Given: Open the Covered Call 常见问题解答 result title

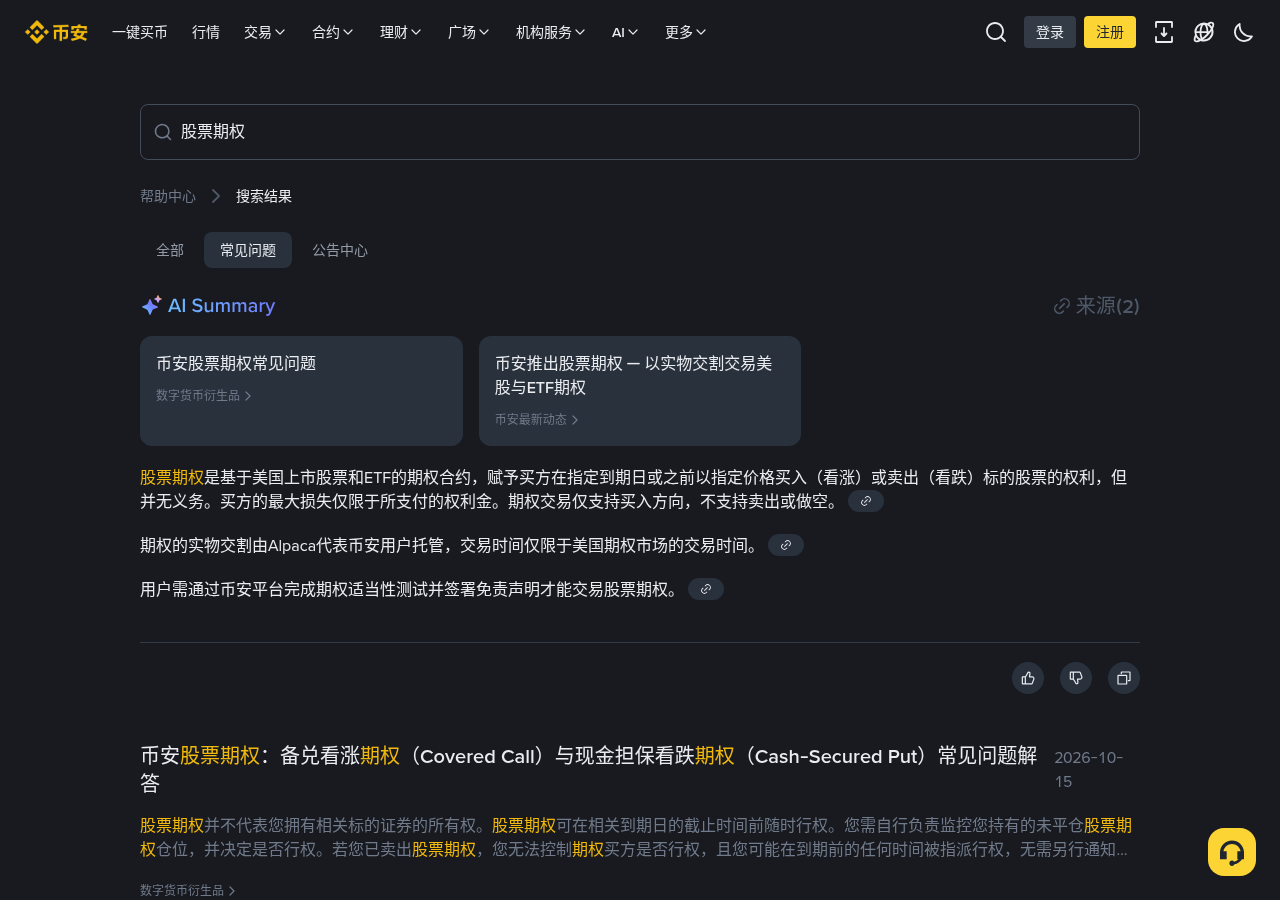Looking at the screenshot, I should [589, 769].
